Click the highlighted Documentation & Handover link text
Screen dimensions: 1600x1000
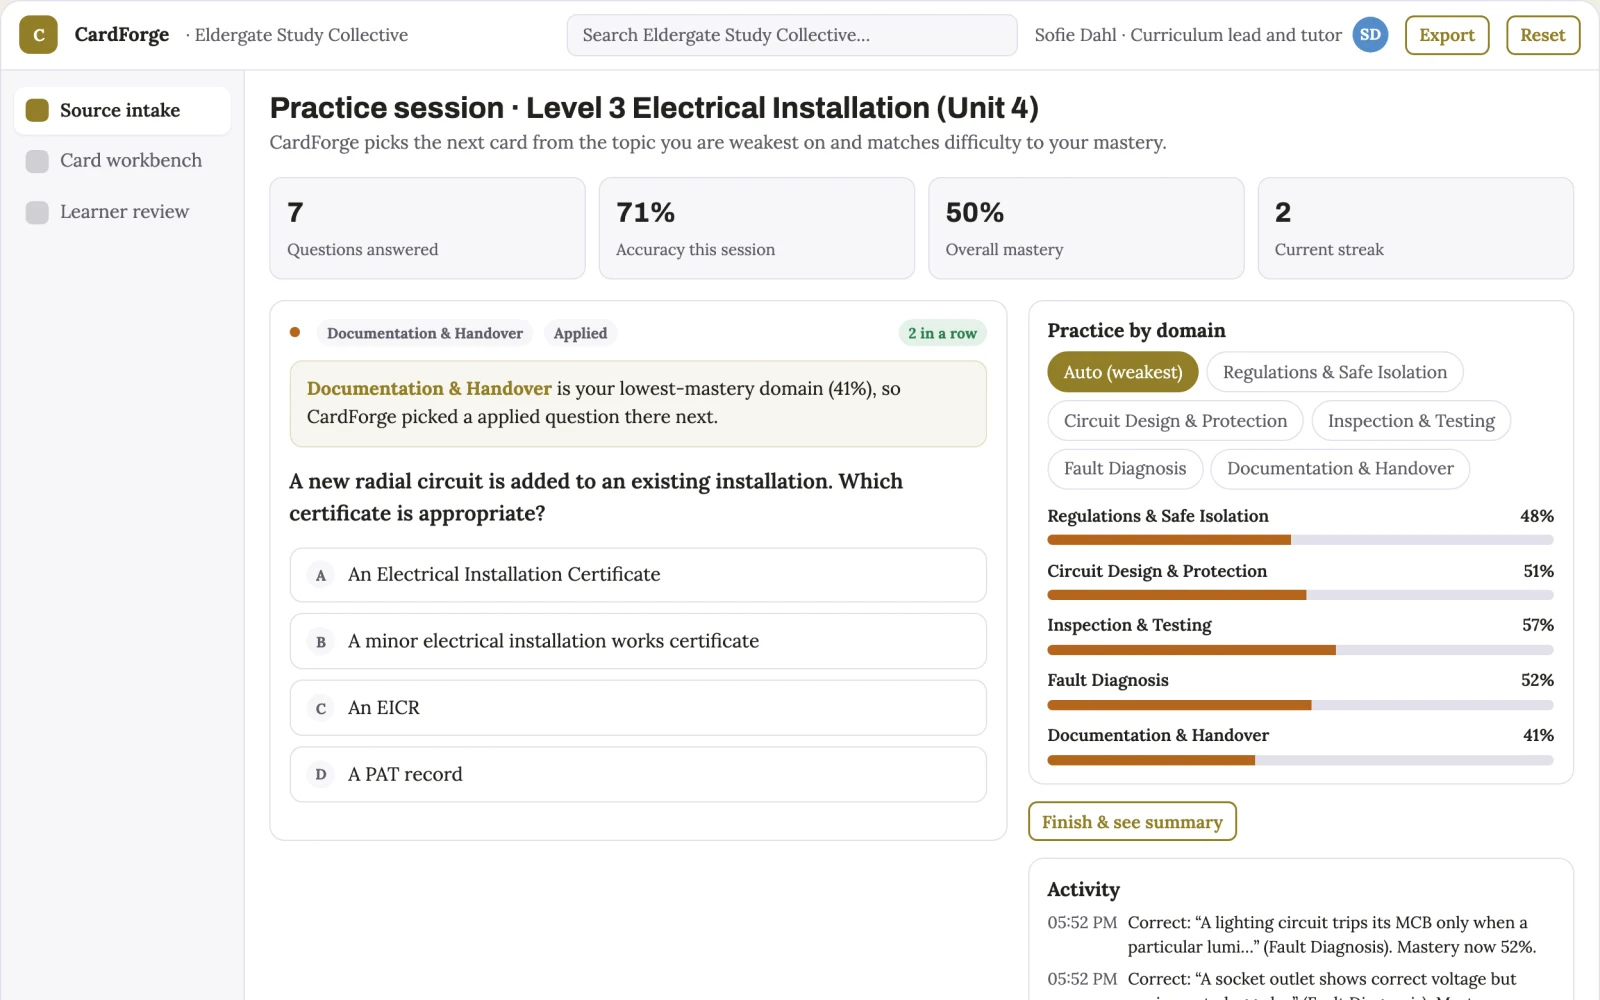429,388
